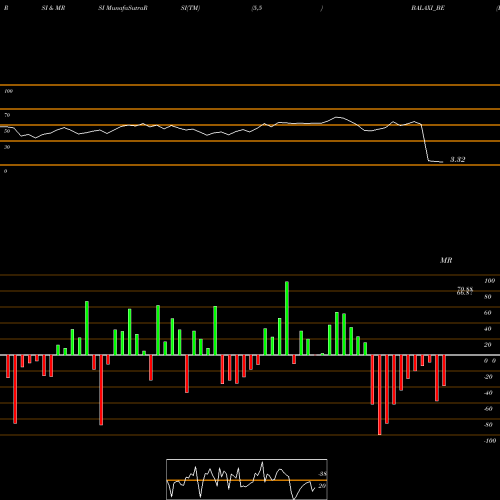Click the 'SI & MR' header text
The width and height of the screenshot is (500, 500).
pyautogui.click(x=53, y=8)
